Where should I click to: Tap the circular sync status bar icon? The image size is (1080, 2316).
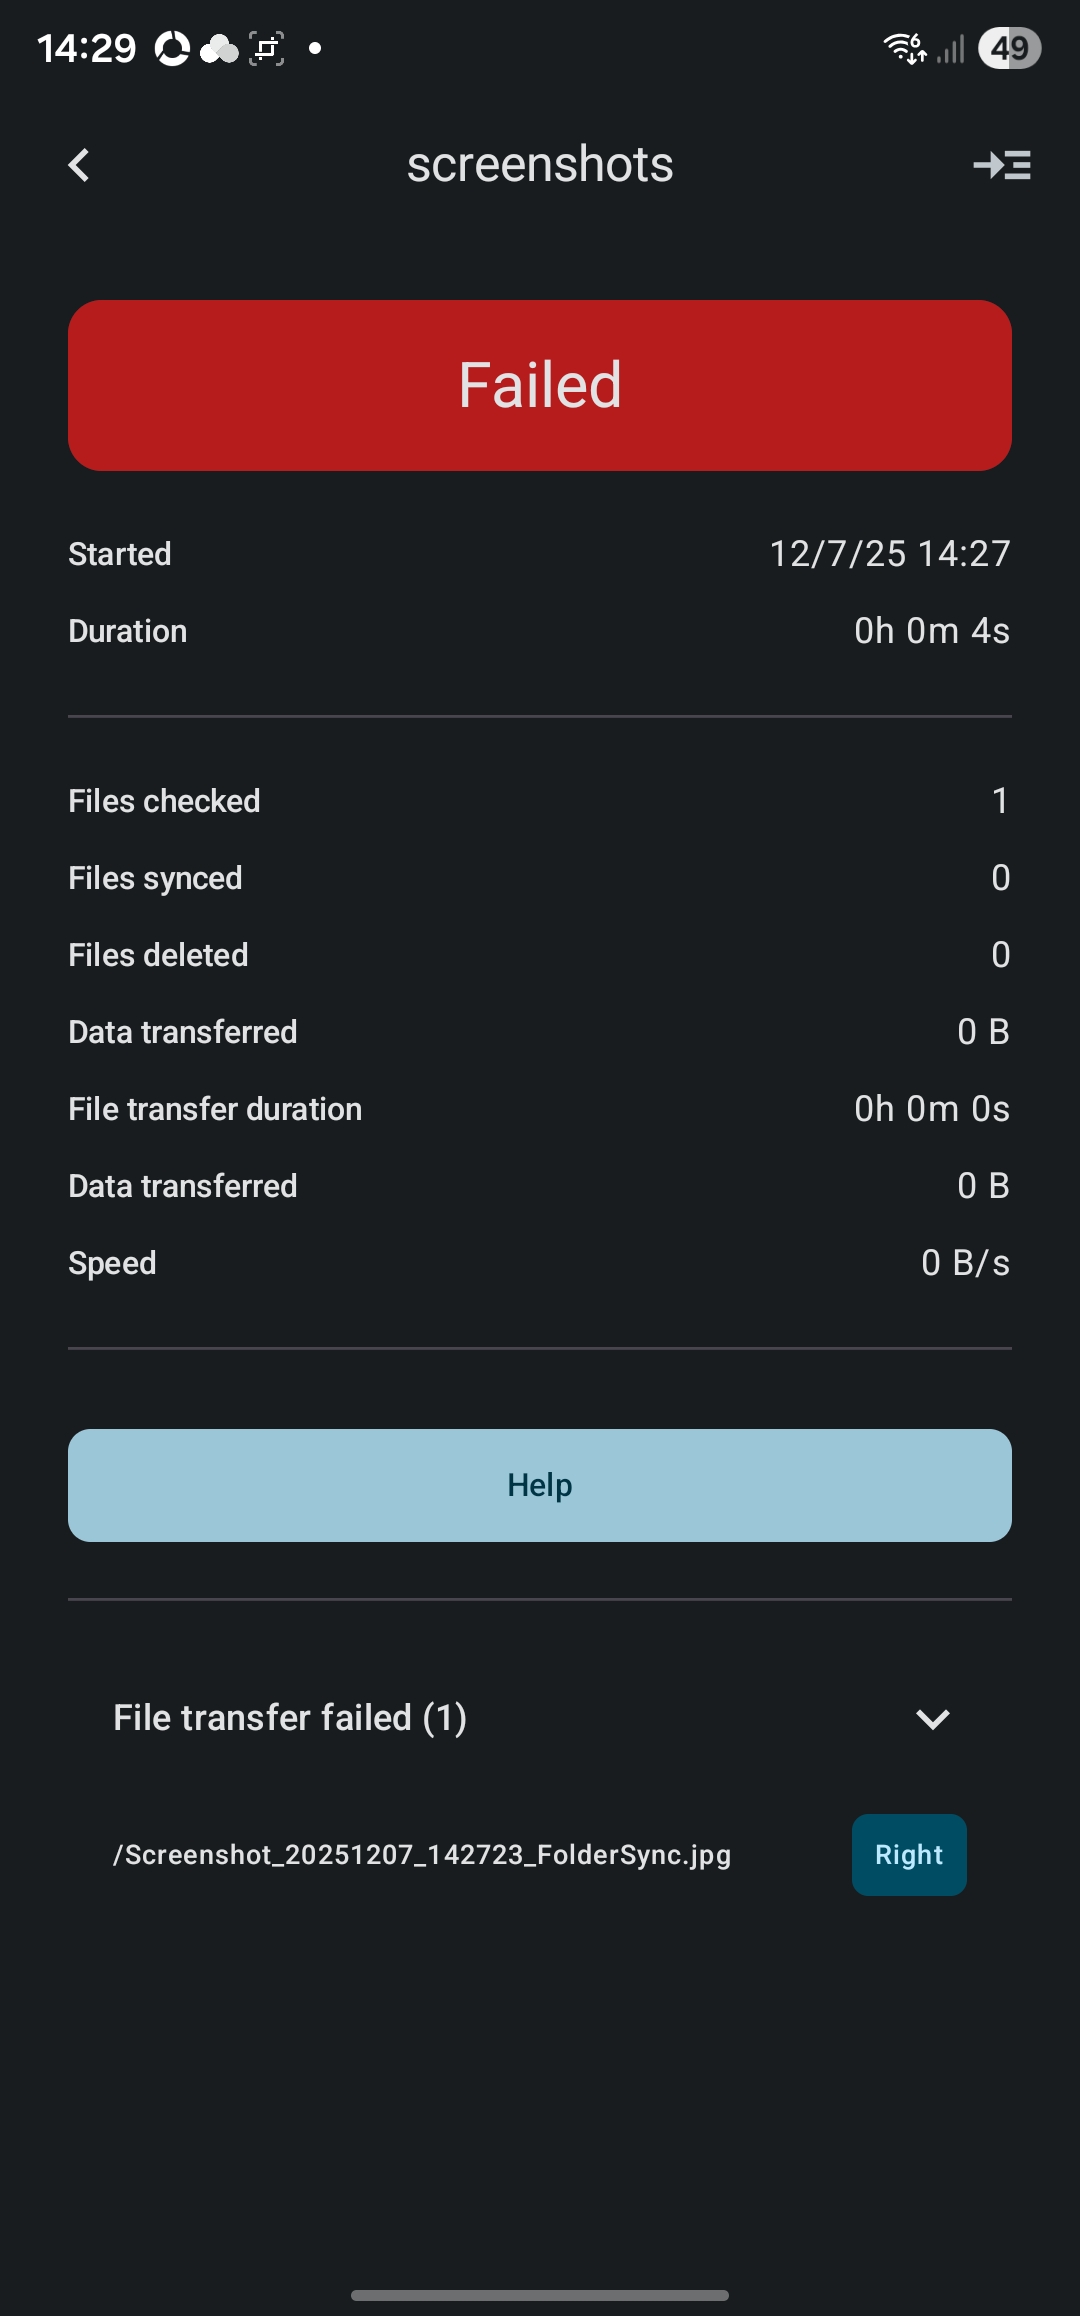tap(172, 48)
